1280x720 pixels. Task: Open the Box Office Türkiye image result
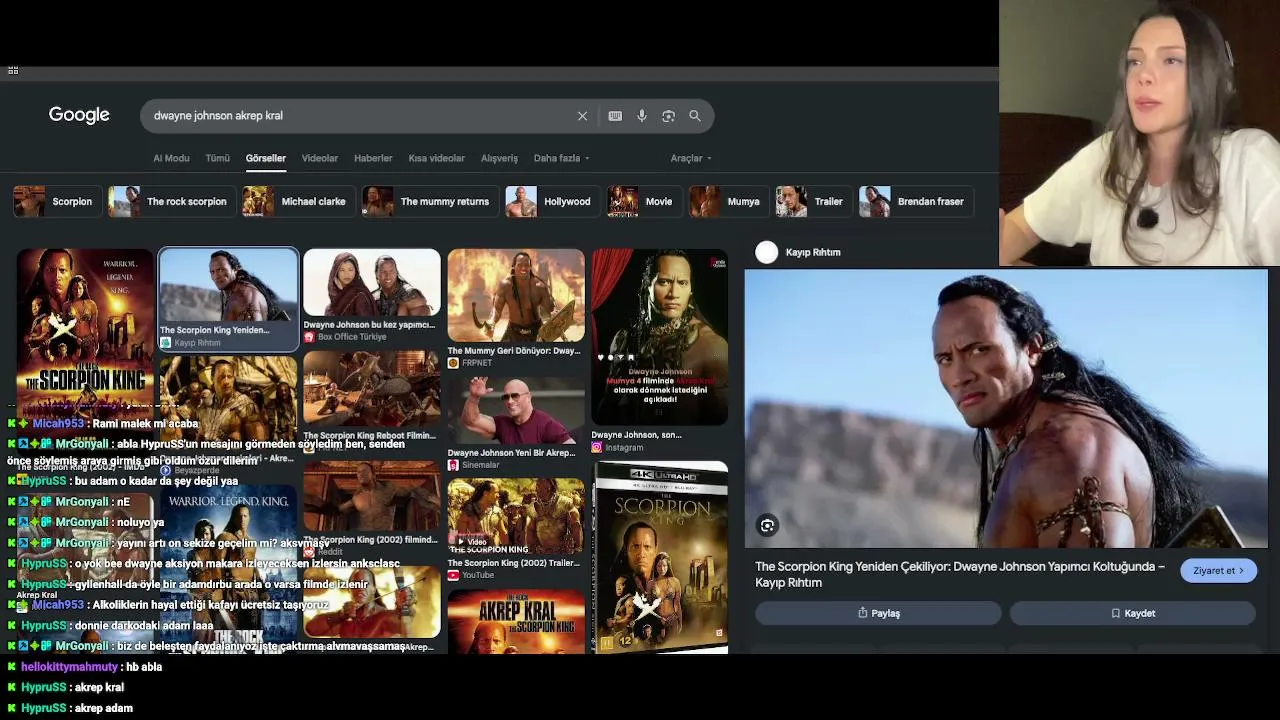click(x=372, y=296)
